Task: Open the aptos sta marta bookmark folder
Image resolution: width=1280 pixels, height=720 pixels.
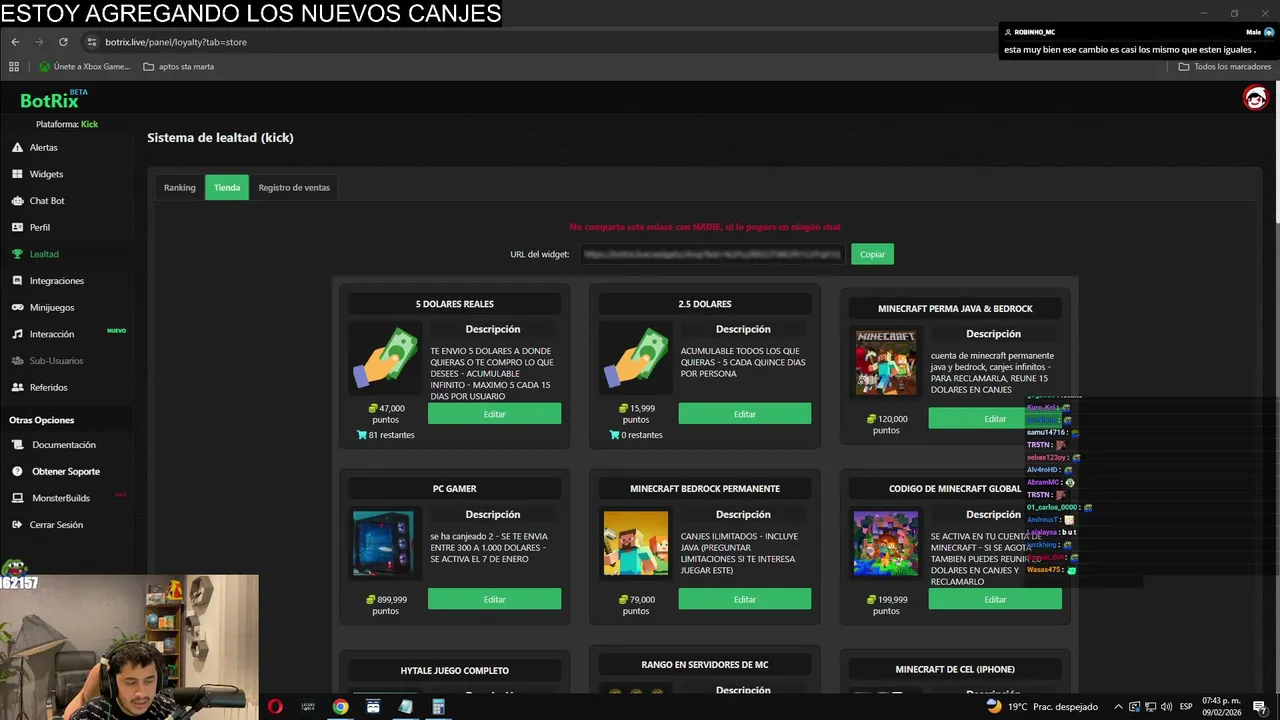Action: [179, 67]
